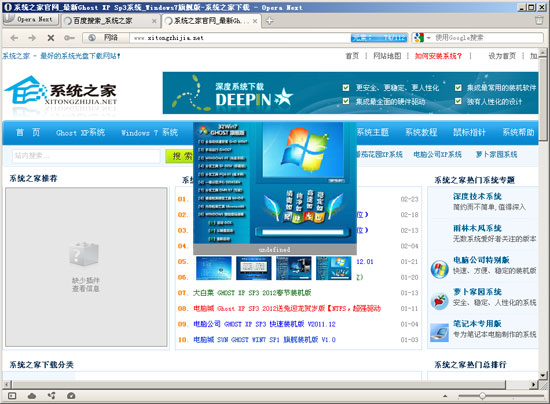The width and height of the screenshot is (550, 404).
Task: Click the fourth thumbnail in the preview strip
Action: [334, 268]
